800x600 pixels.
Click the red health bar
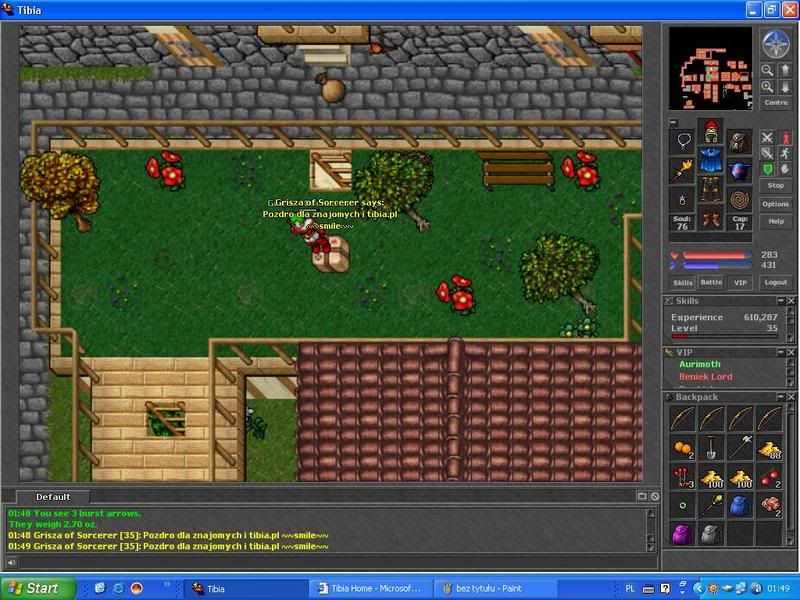coord(717,255)
